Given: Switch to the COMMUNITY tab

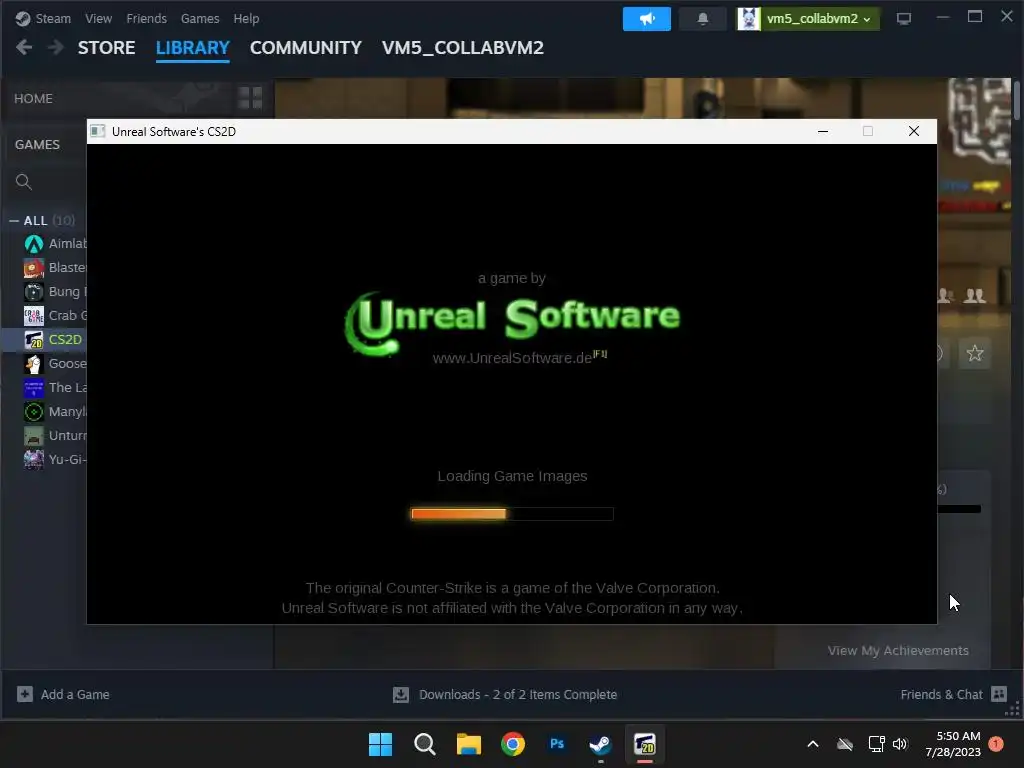Looking at the screenshot, I should [x=306, y=48].
